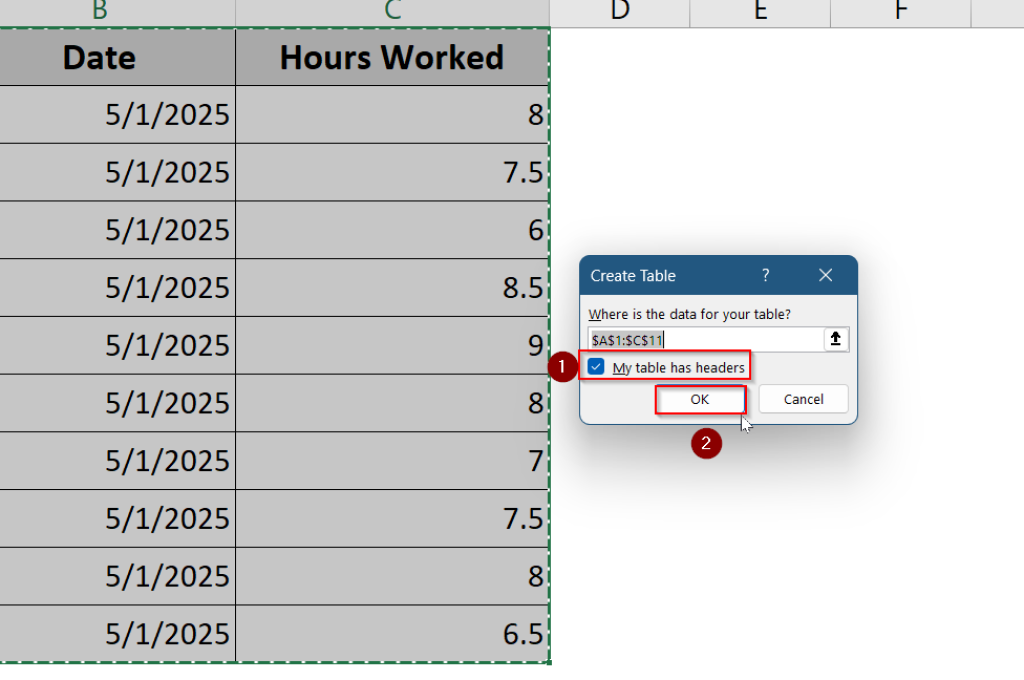Select column header D
This screenshot has width=1024, height=680.
pos(619,13)
